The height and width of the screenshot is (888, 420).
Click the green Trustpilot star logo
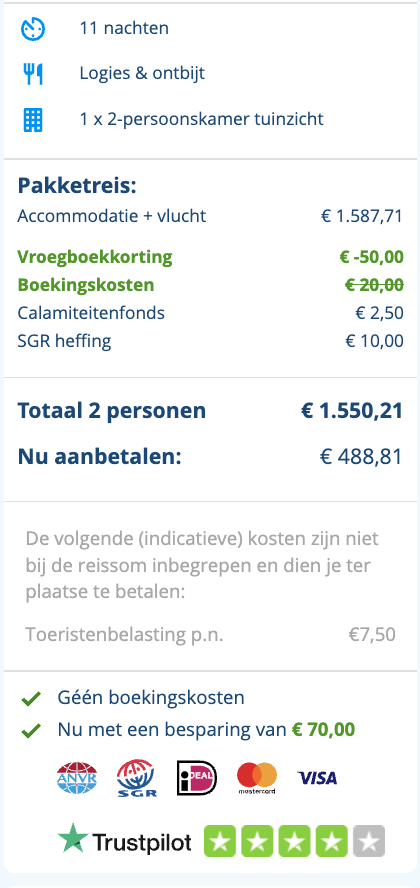(73, 839)
